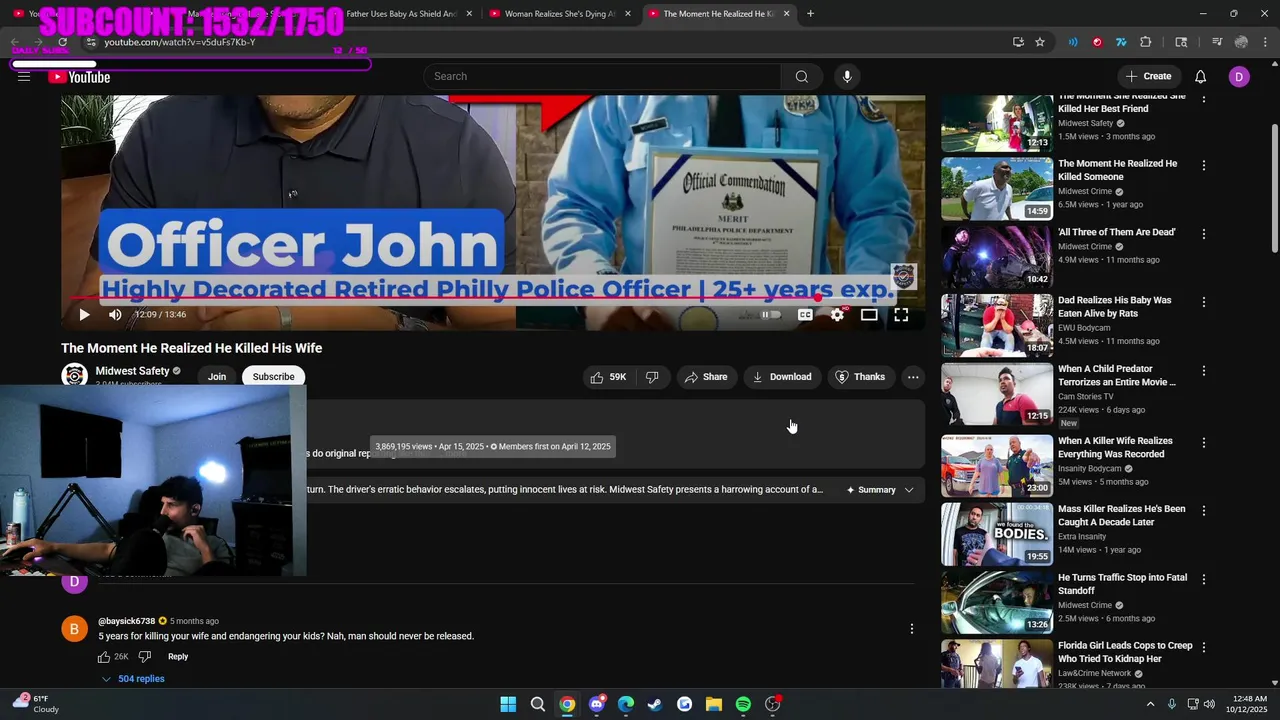Focus the YouTube search field
The image size is (1280, 720).
pos(603,77)
